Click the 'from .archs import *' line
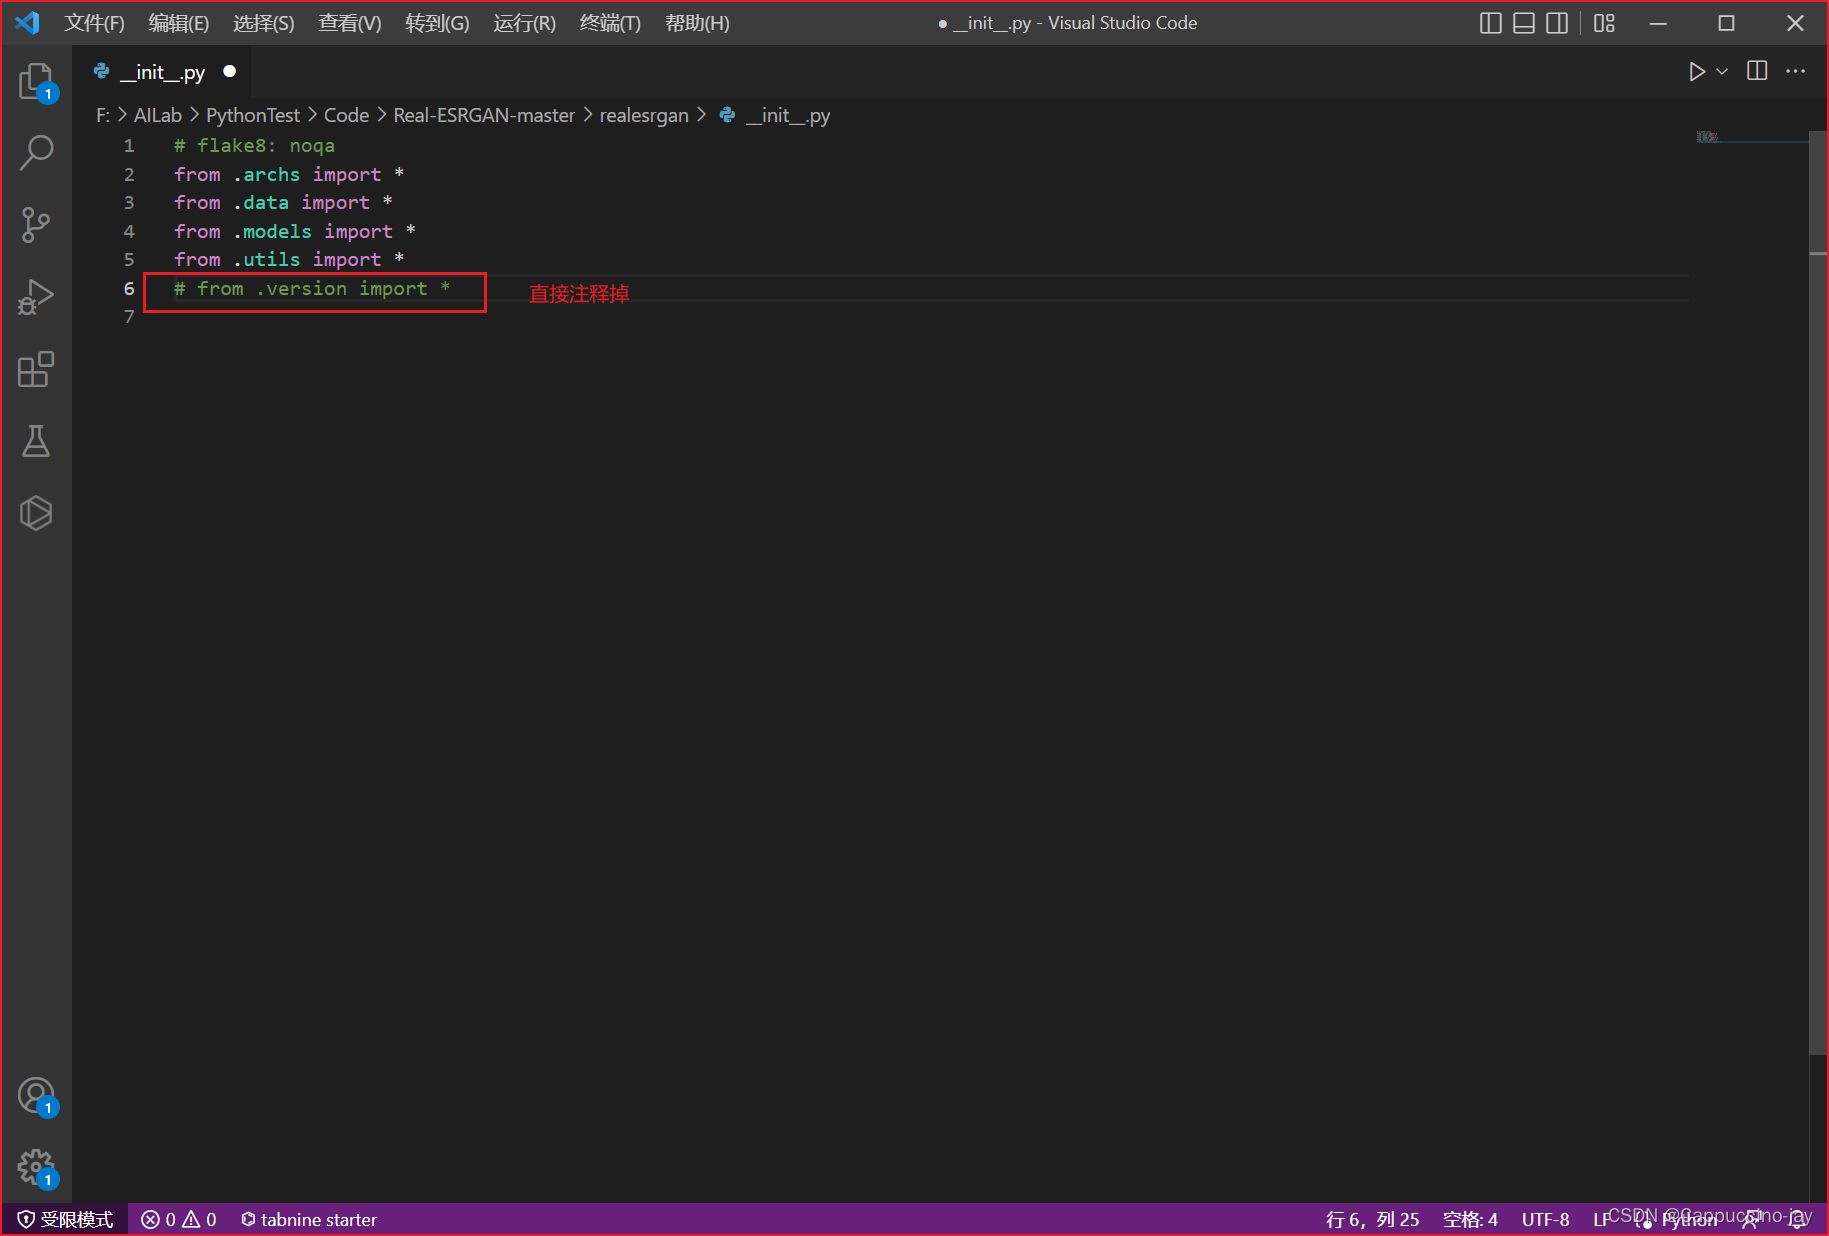Image resolution: width=1829 pixels, height=1236 pixels. 289,174
